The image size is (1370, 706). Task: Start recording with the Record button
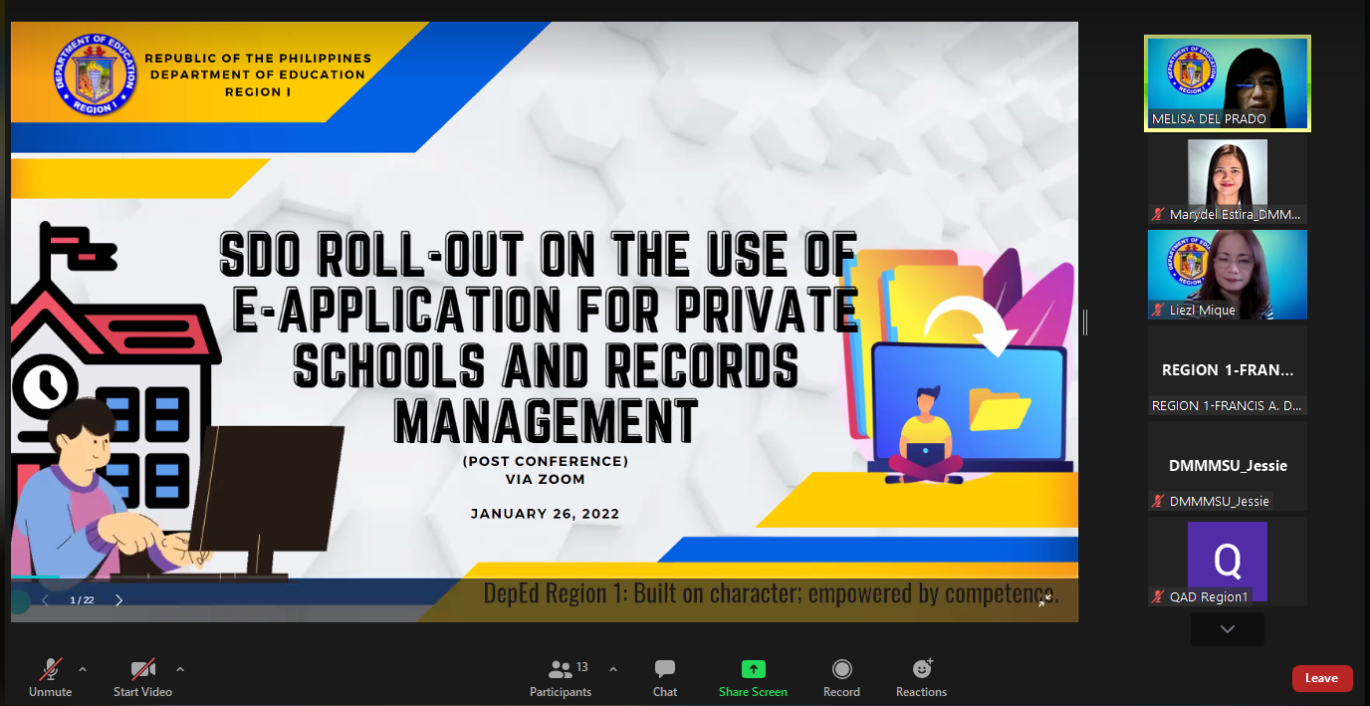[x=842, y=677]
